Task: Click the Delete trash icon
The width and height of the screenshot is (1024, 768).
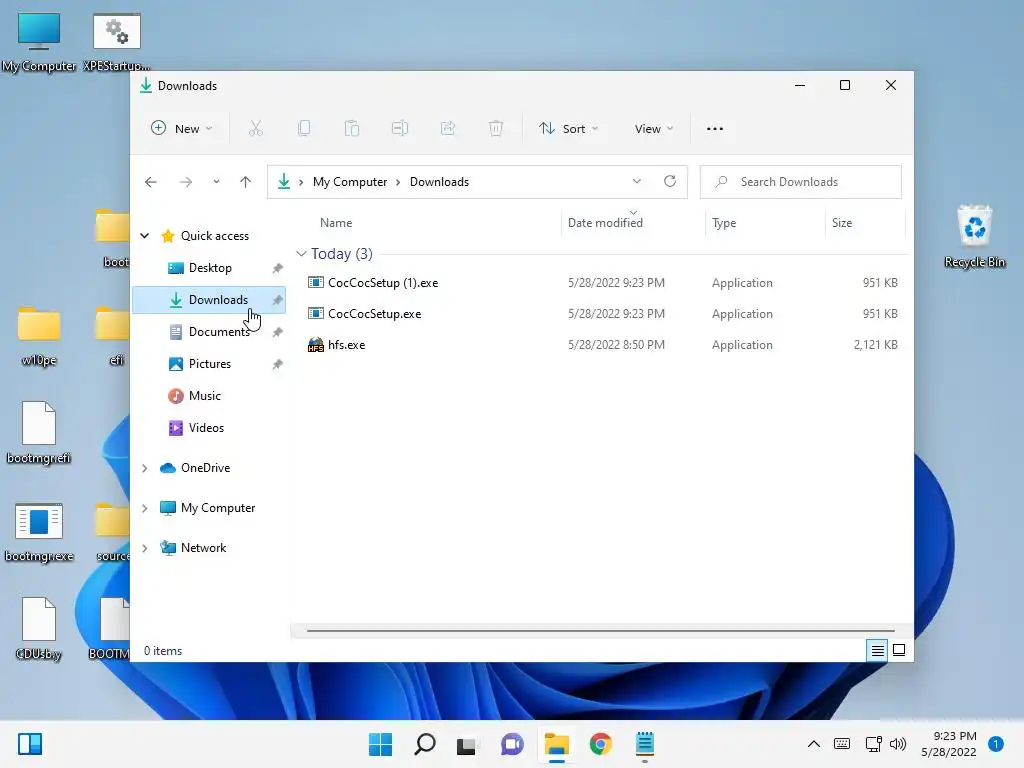Action: pos(496,129)
